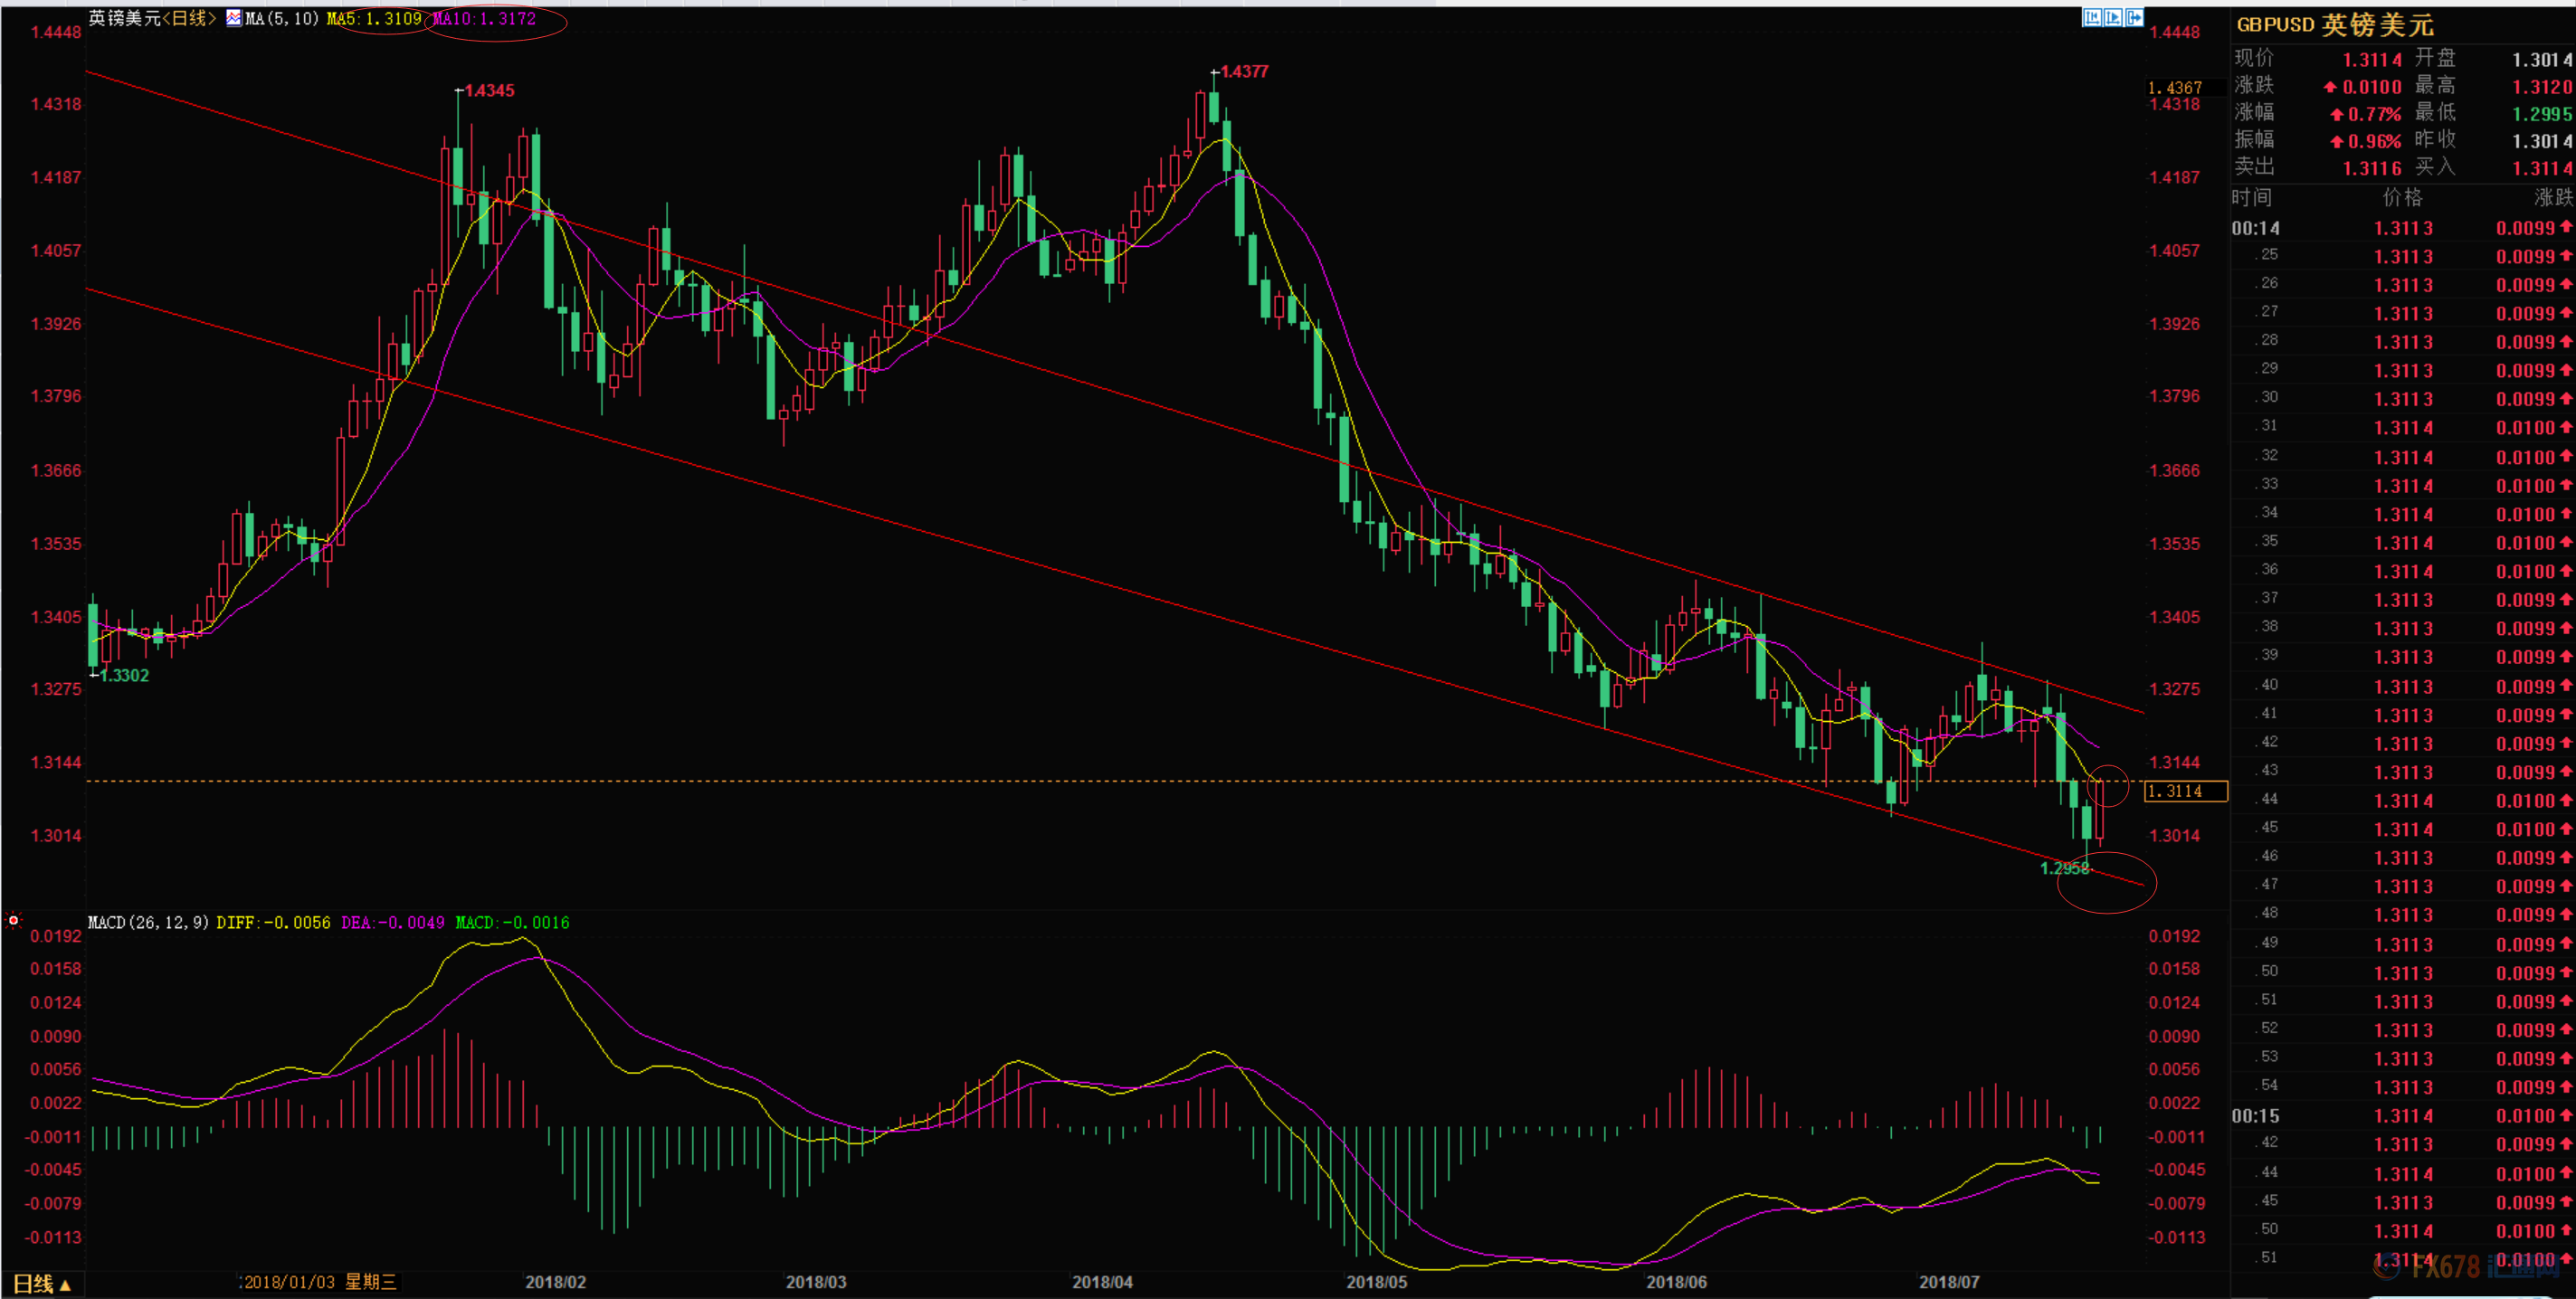Click the 00:14 tick row

coord(2403,228)
